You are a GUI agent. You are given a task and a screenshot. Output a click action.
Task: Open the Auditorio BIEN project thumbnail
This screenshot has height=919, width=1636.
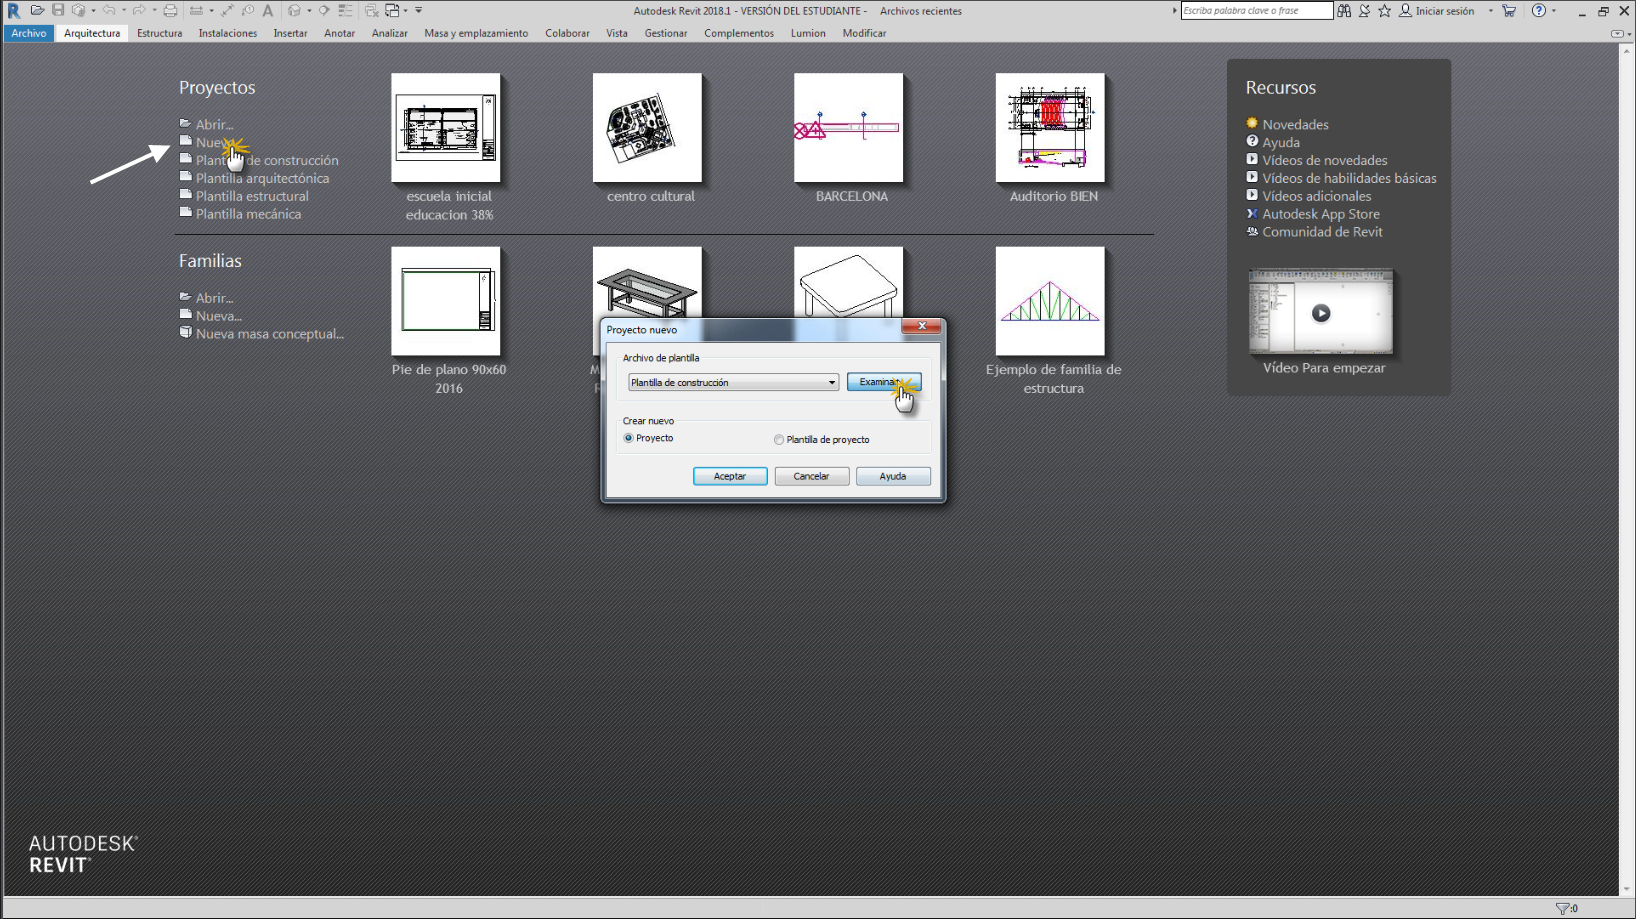pos(1050,128)
